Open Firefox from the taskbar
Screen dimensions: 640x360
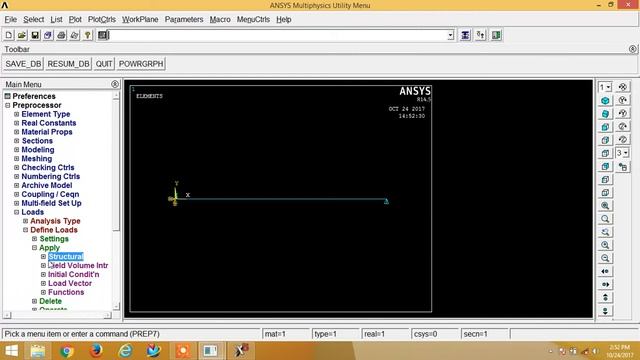[96, 351]
